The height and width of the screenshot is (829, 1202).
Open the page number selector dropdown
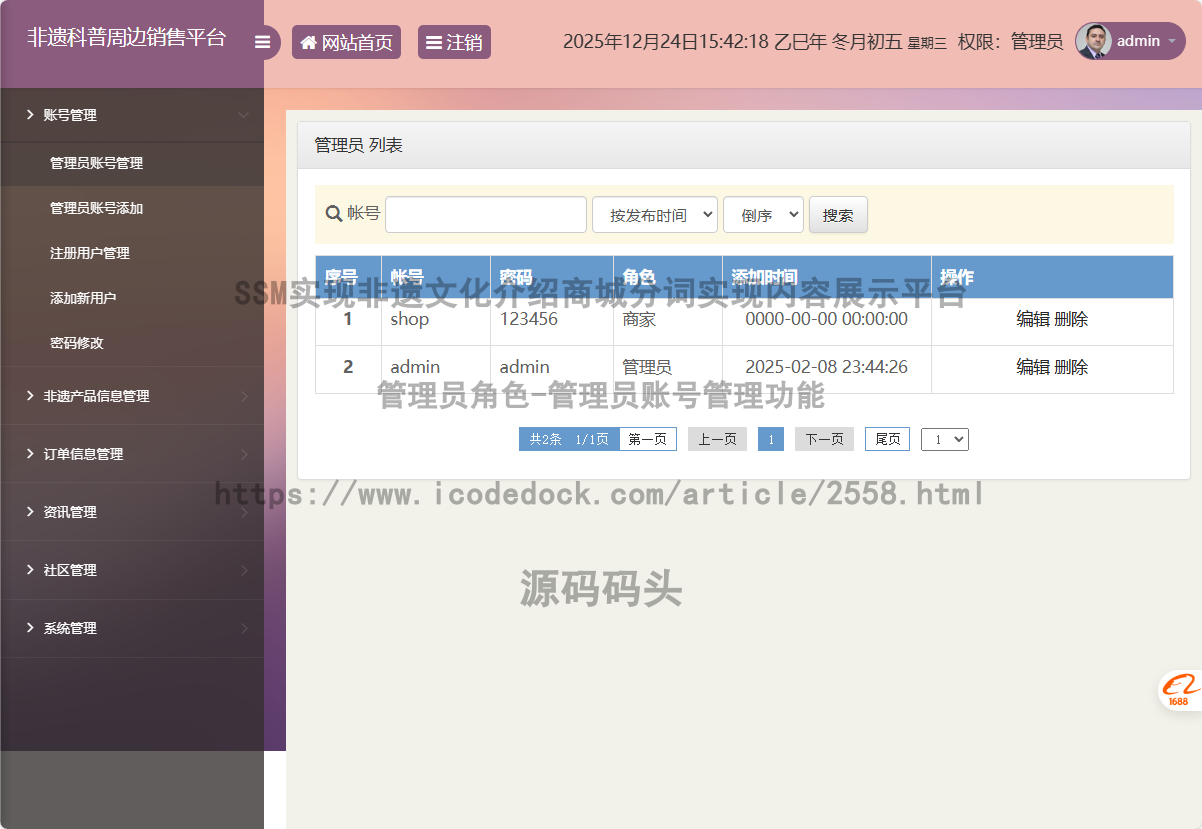pos(944,439)
